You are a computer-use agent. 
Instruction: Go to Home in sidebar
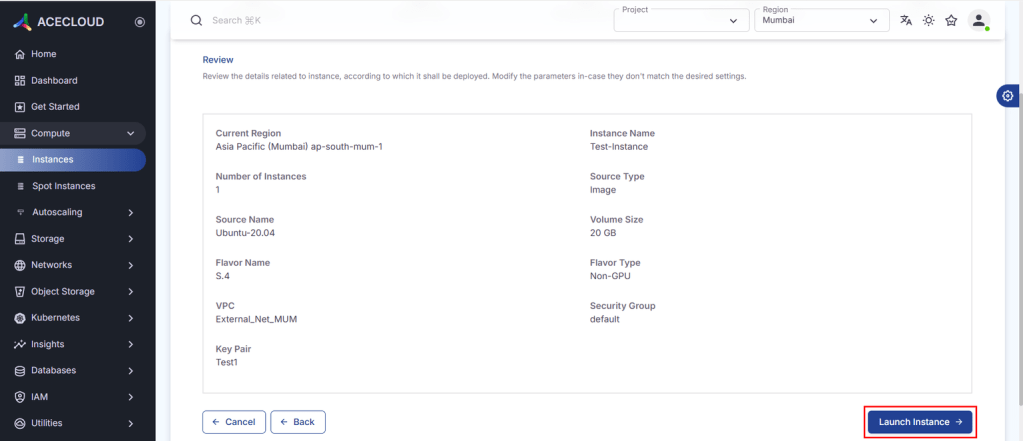43,54
